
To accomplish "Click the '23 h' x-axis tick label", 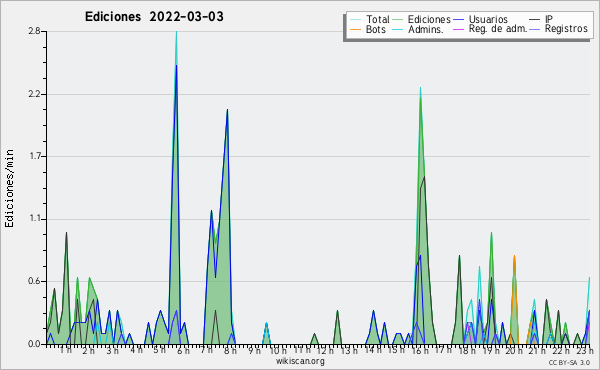I will click(x=585, y=350).
